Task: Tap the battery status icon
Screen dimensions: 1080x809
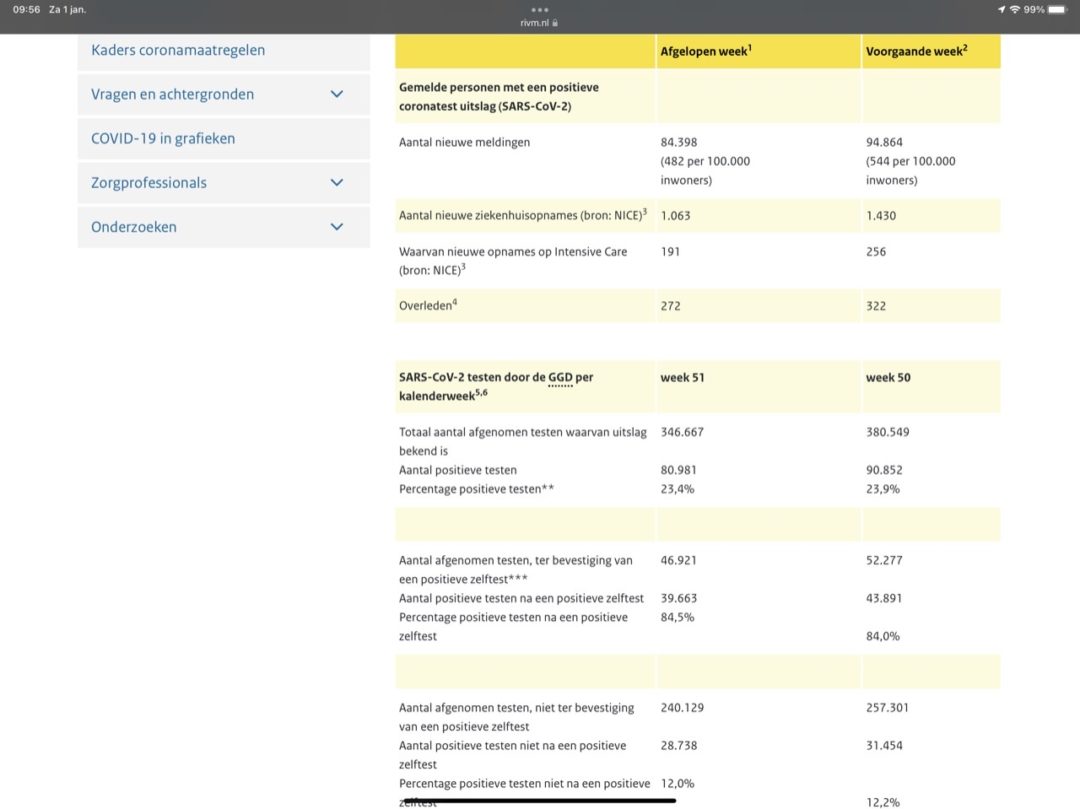Action: (x=1057, y=10)
